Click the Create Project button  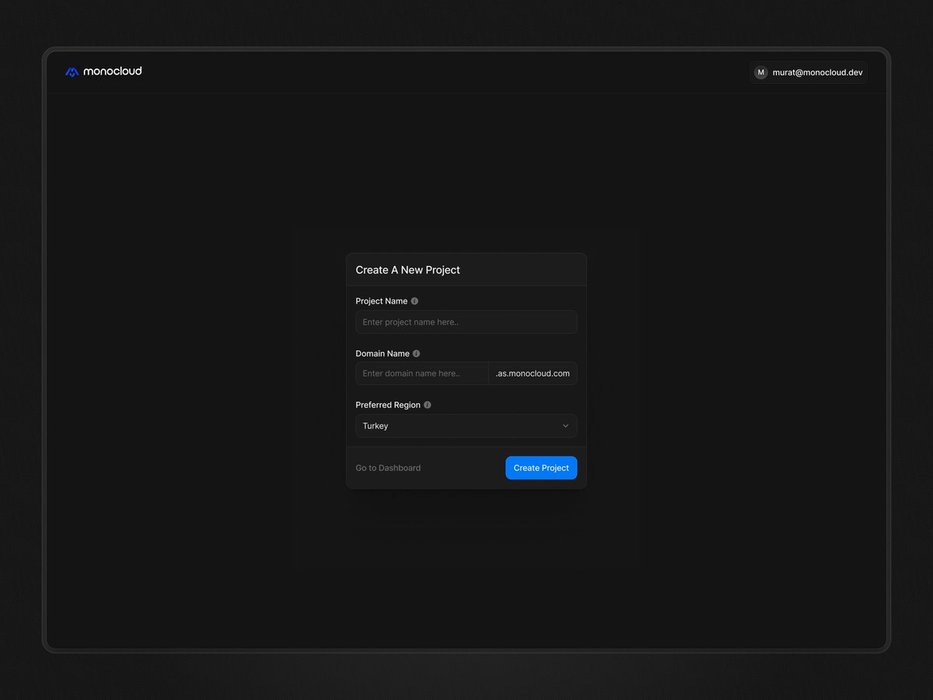click(541, 468)
